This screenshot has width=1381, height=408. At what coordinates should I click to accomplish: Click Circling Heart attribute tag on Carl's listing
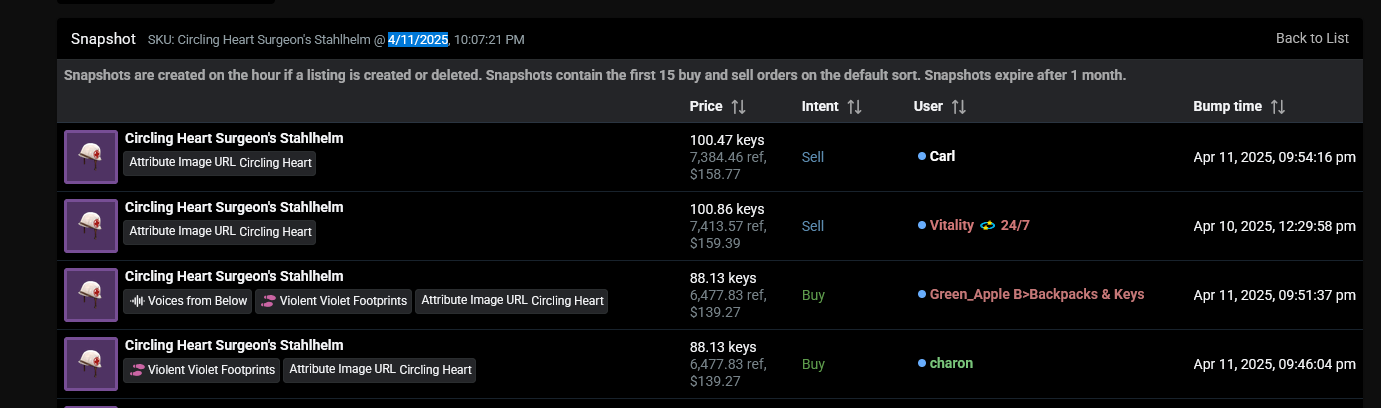[220, 163]
